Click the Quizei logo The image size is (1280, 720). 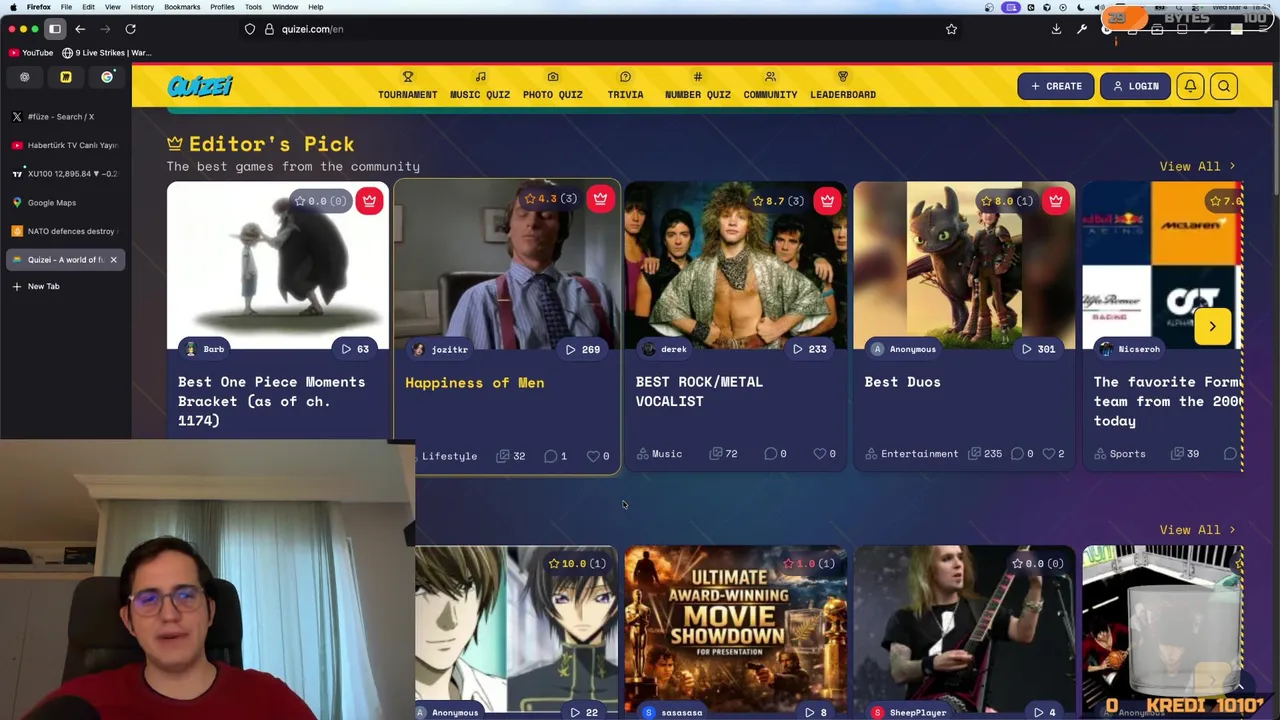(x=200, y=86)
